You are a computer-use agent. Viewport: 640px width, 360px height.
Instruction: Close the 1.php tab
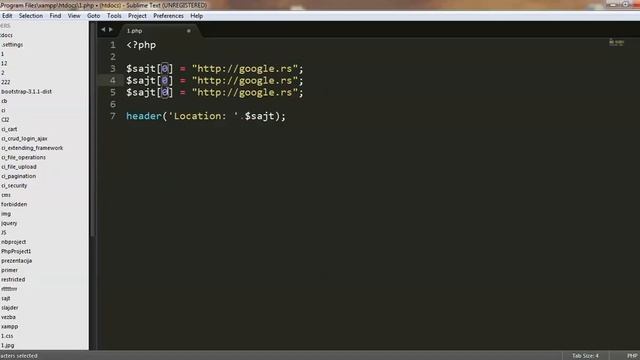click(x=189, y=31)
